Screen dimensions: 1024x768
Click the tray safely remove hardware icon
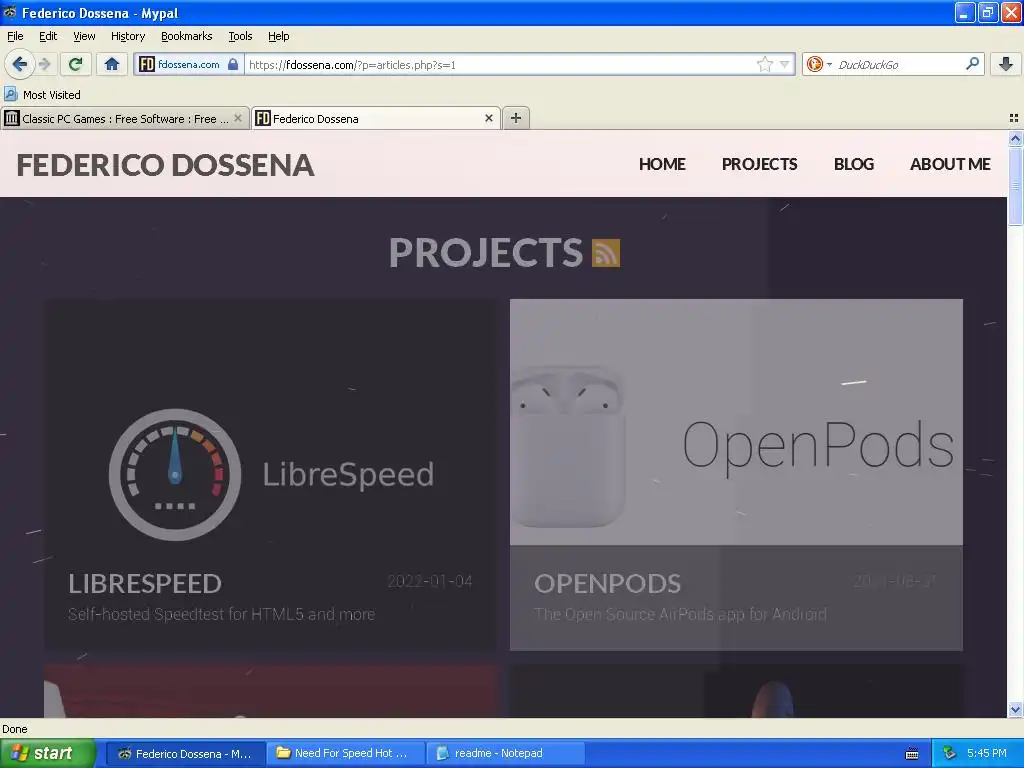[950, 753]
